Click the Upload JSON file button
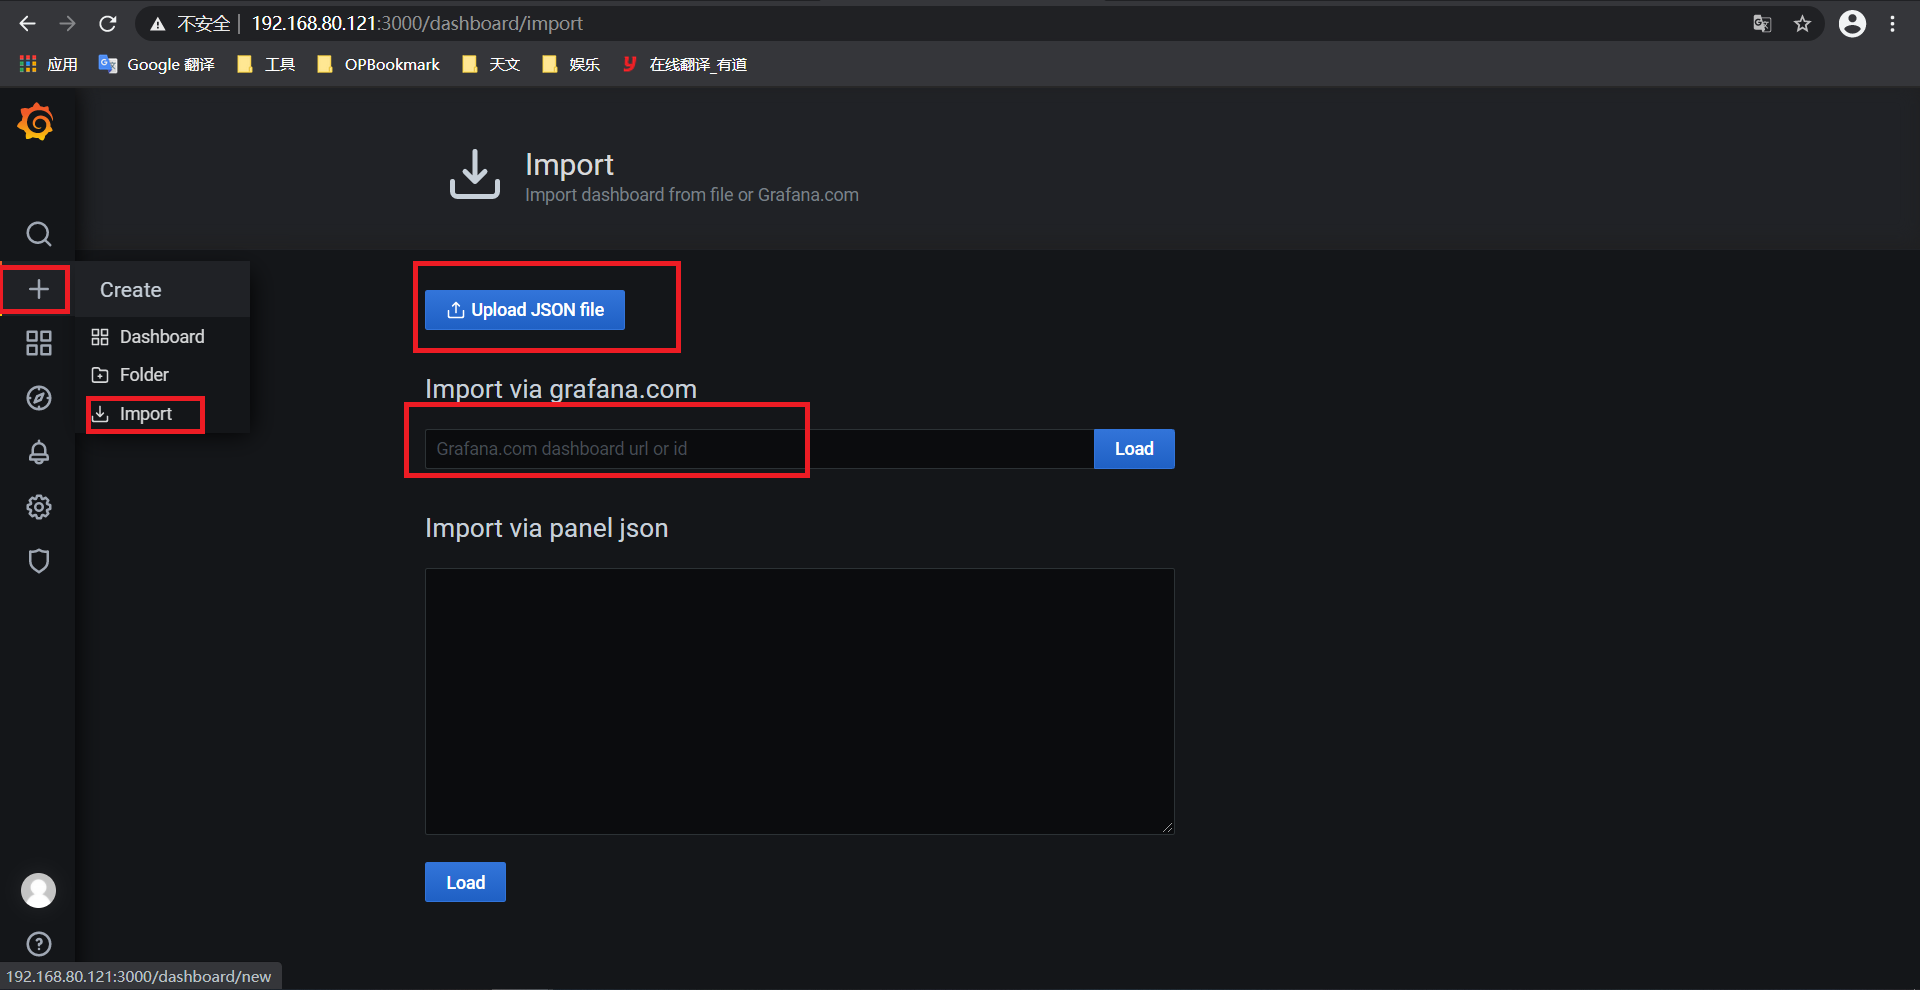 pyautogui.click(x=525, y=310)
